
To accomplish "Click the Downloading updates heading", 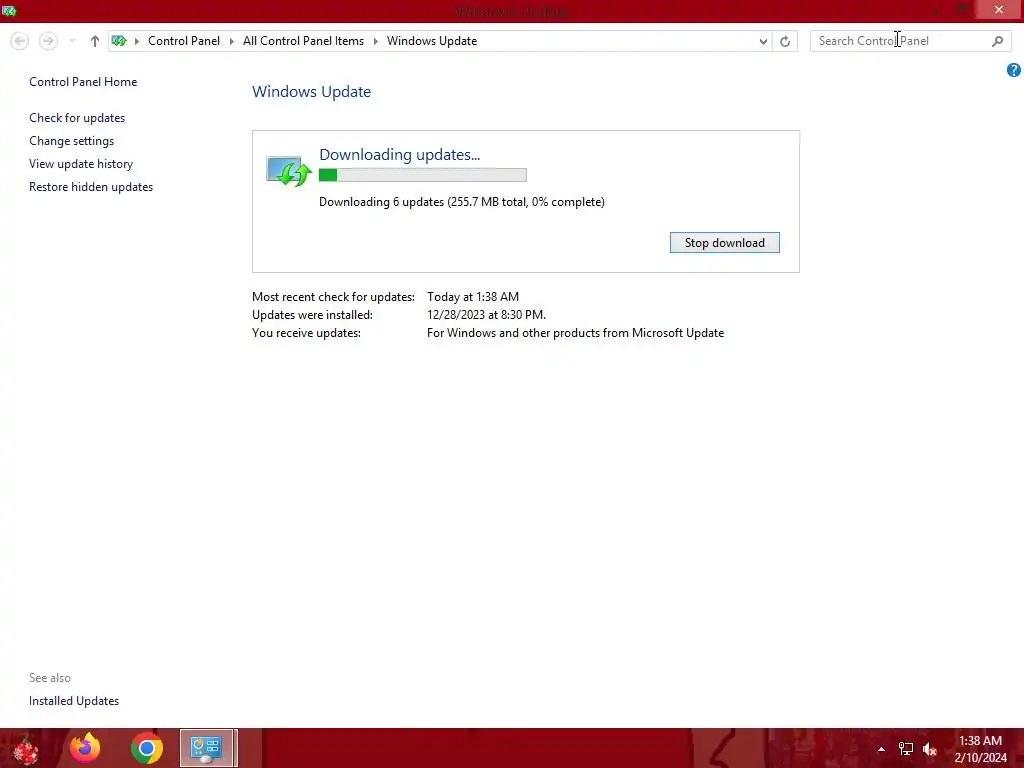I will (399, 155).
